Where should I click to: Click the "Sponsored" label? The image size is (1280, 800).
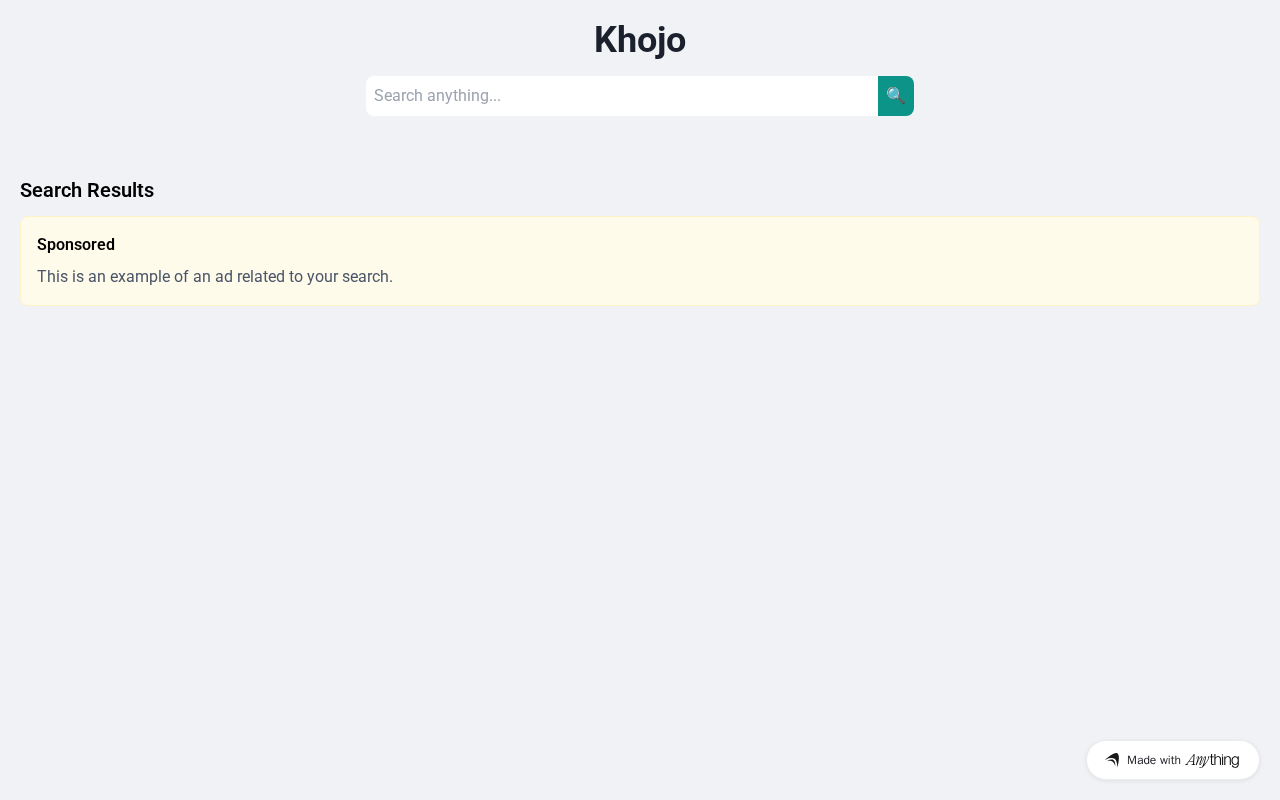coord(76,245)
